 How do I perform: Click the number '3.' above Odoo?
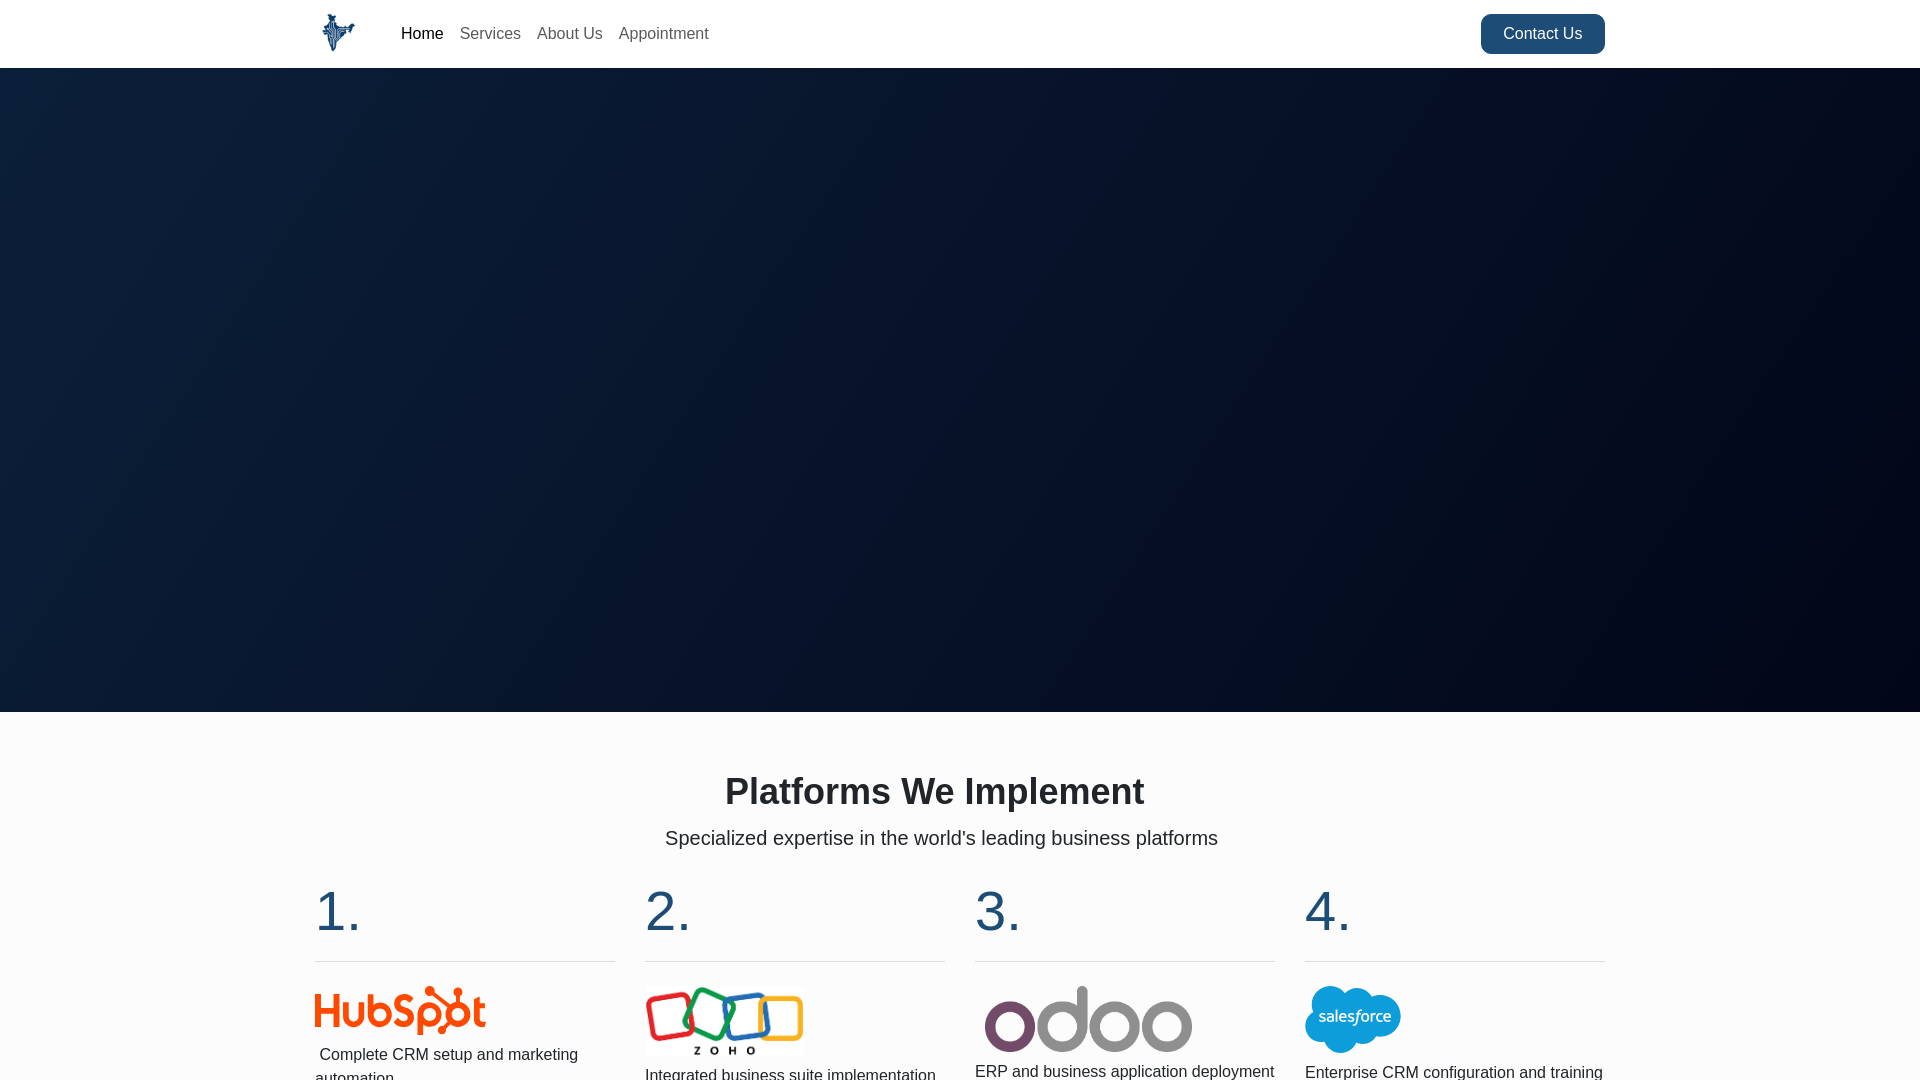click(x=997, y=911)
